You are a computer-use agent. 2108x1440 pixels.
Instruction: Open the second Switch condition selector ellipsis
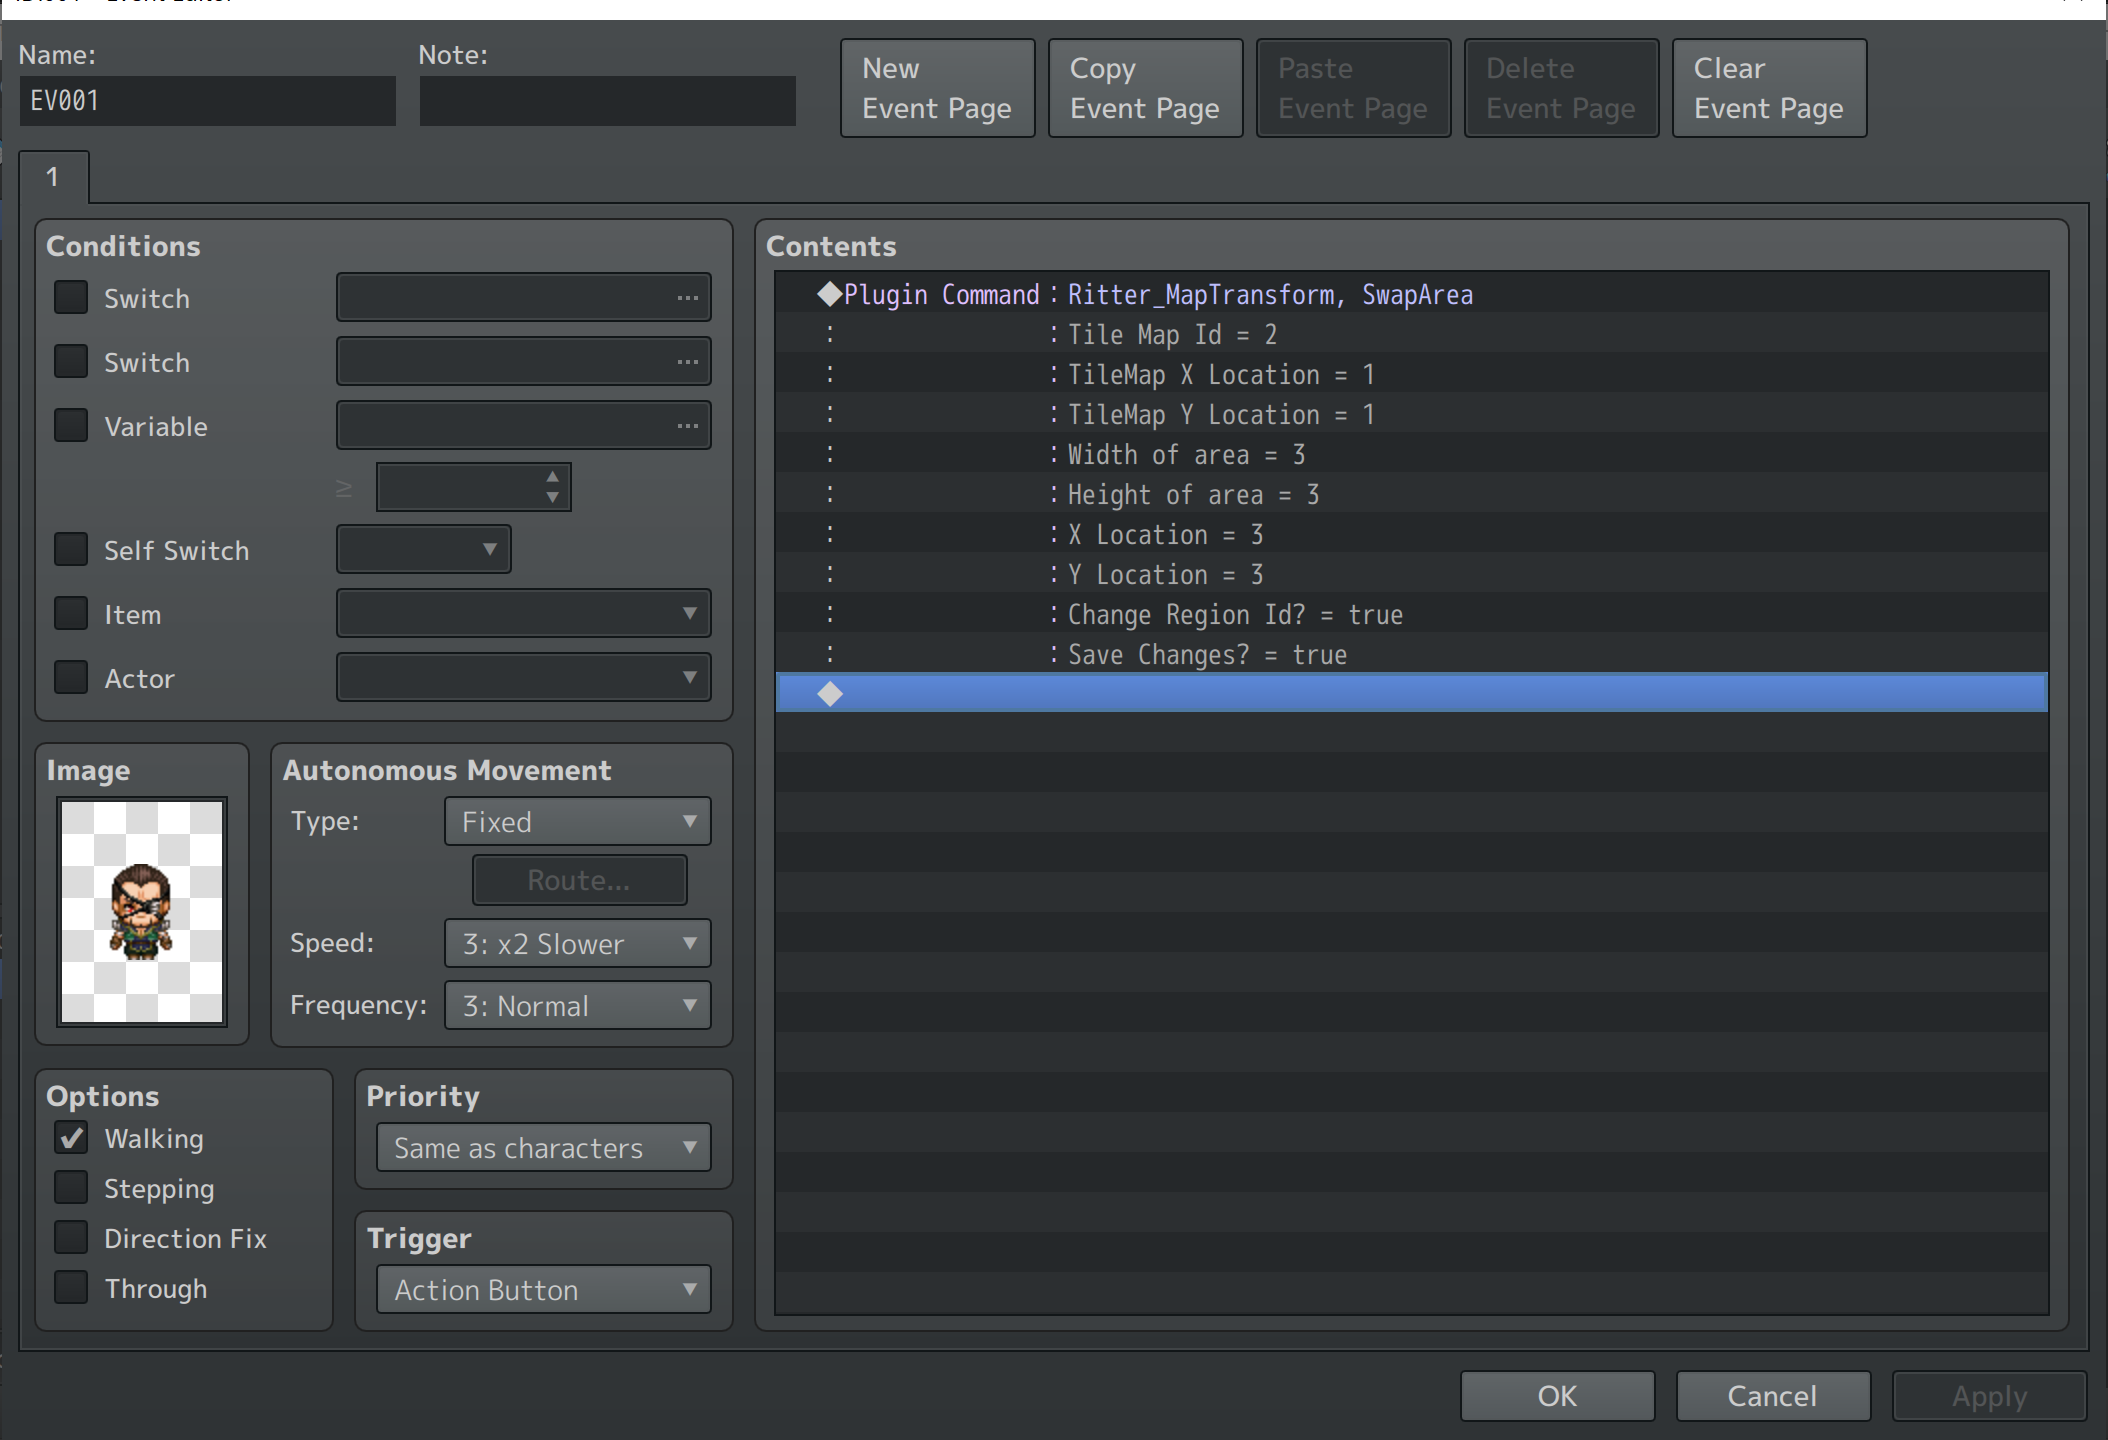[687, 362]
